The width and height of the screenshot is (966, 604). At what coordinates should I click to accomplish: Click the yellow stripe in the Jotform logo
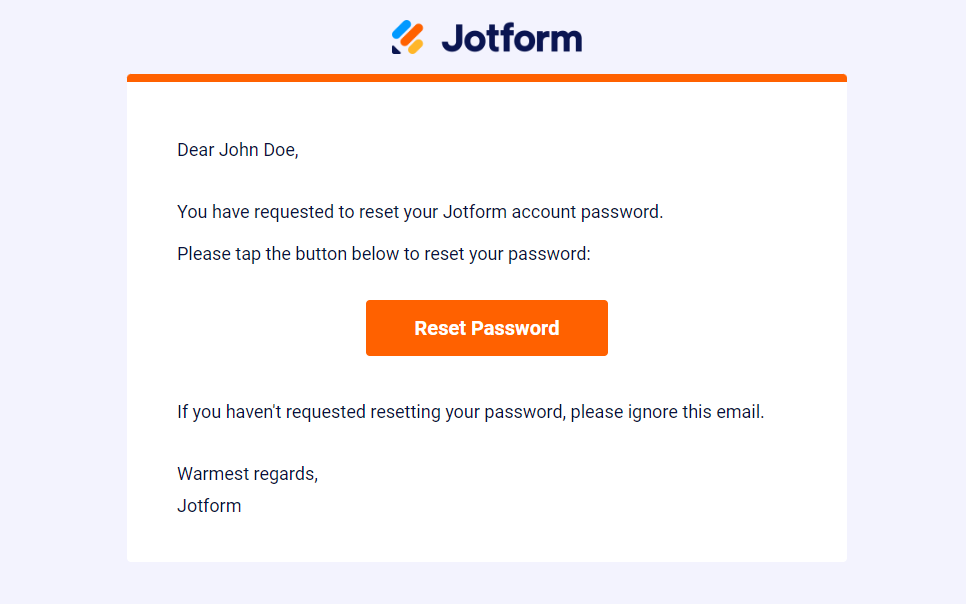pos(416,45)
